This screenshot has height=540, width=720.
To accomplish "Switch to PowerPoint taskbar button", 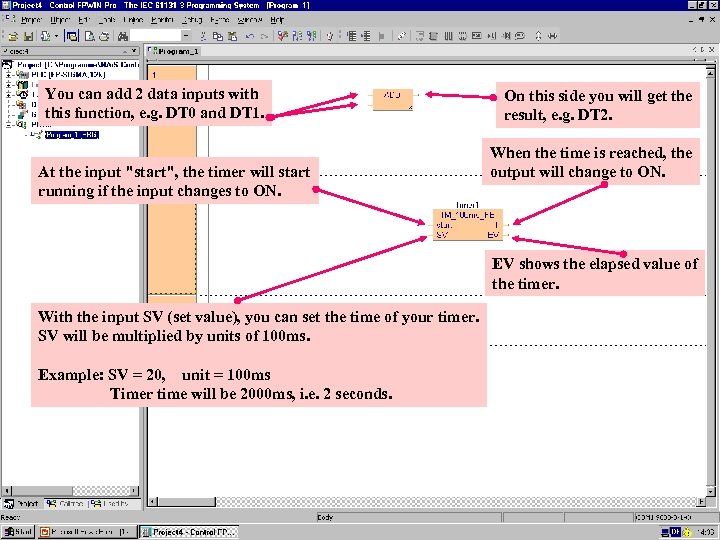I will tap(86, 532).
